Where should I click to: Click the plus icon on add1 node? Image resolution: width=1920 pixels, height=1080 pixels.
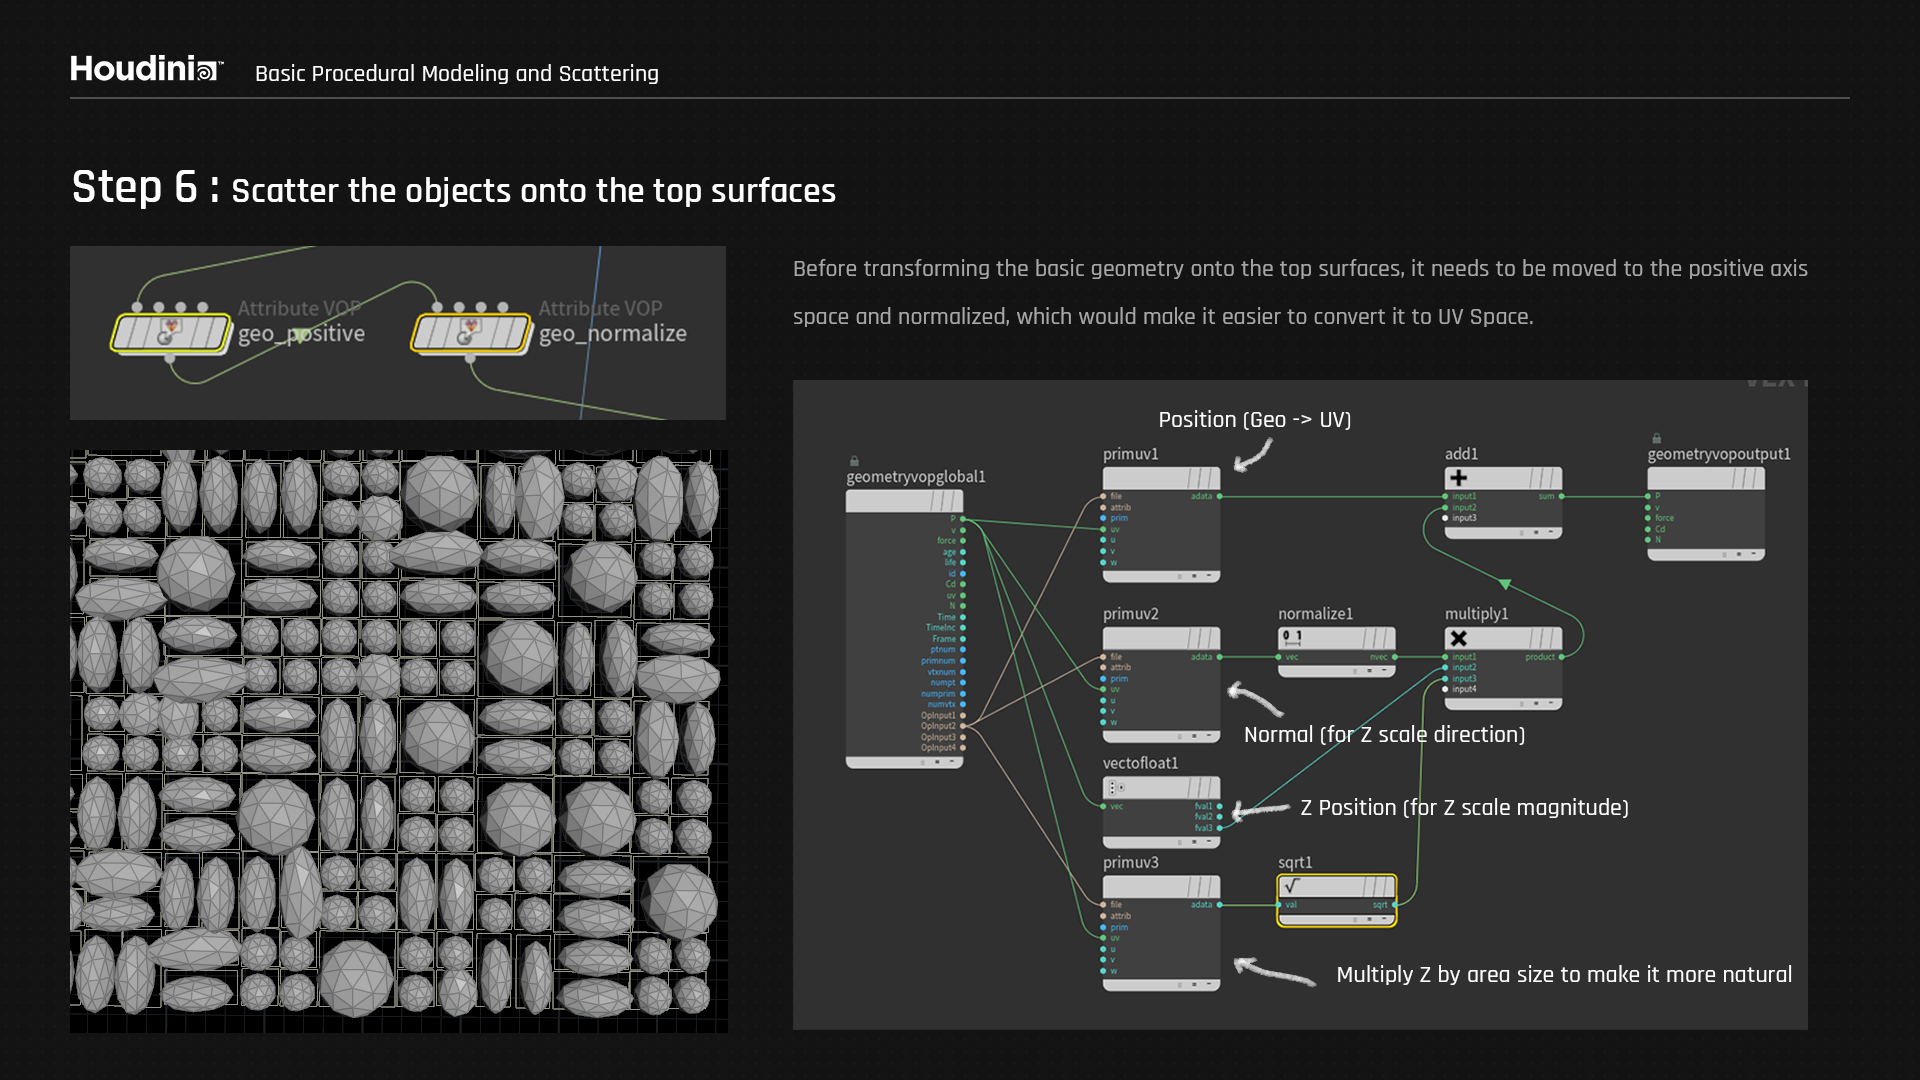(1459, 478)
